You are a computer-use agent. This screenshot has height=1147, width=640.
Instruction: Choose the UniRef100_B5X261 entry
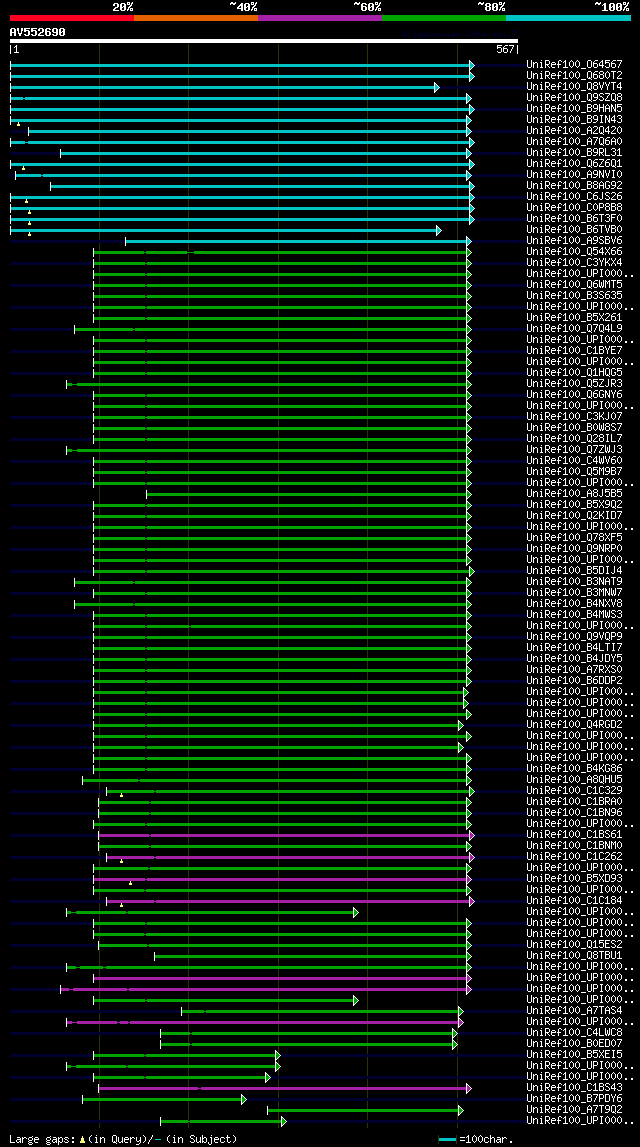tap(574, 317)
